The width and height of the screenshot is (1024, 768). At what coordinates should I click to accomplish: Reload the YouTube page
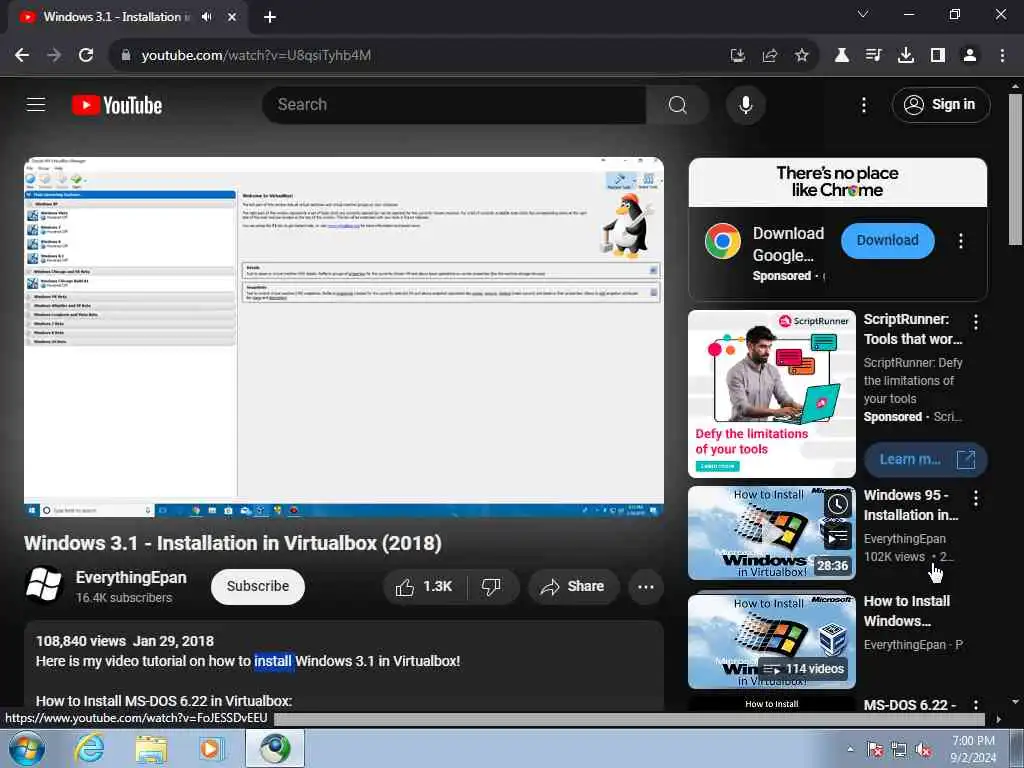(86, 56)
